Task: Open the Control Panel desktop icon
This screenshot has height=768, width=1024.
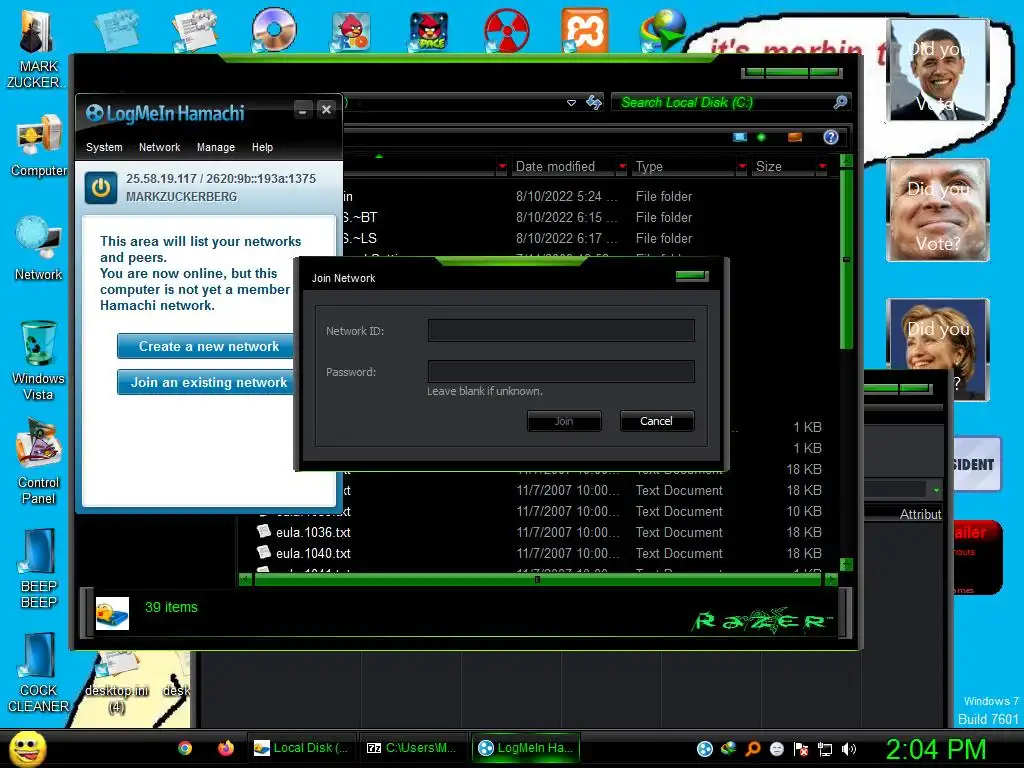Action: pyautogui.click(x=38, y=462)
